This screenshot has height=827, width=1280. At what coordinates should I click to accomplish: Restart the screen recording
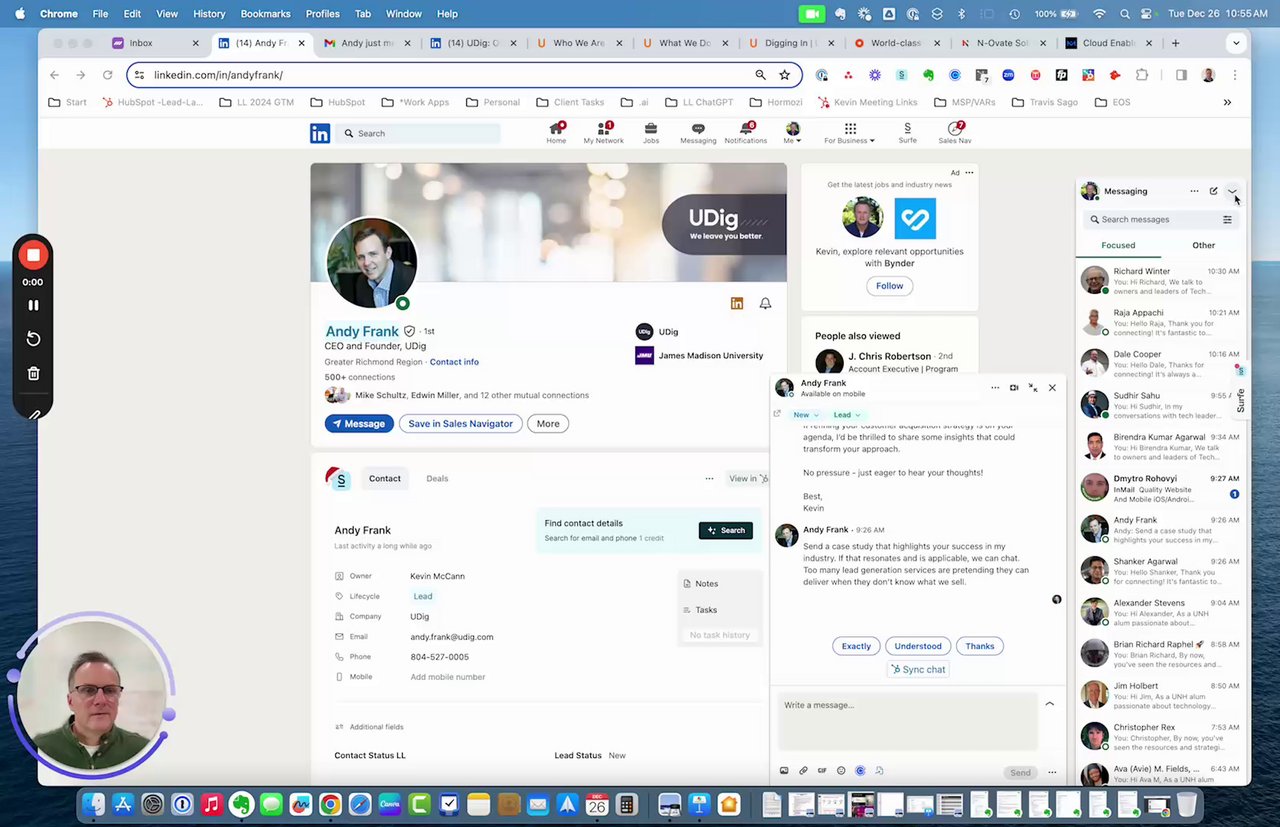click(33, 339)
